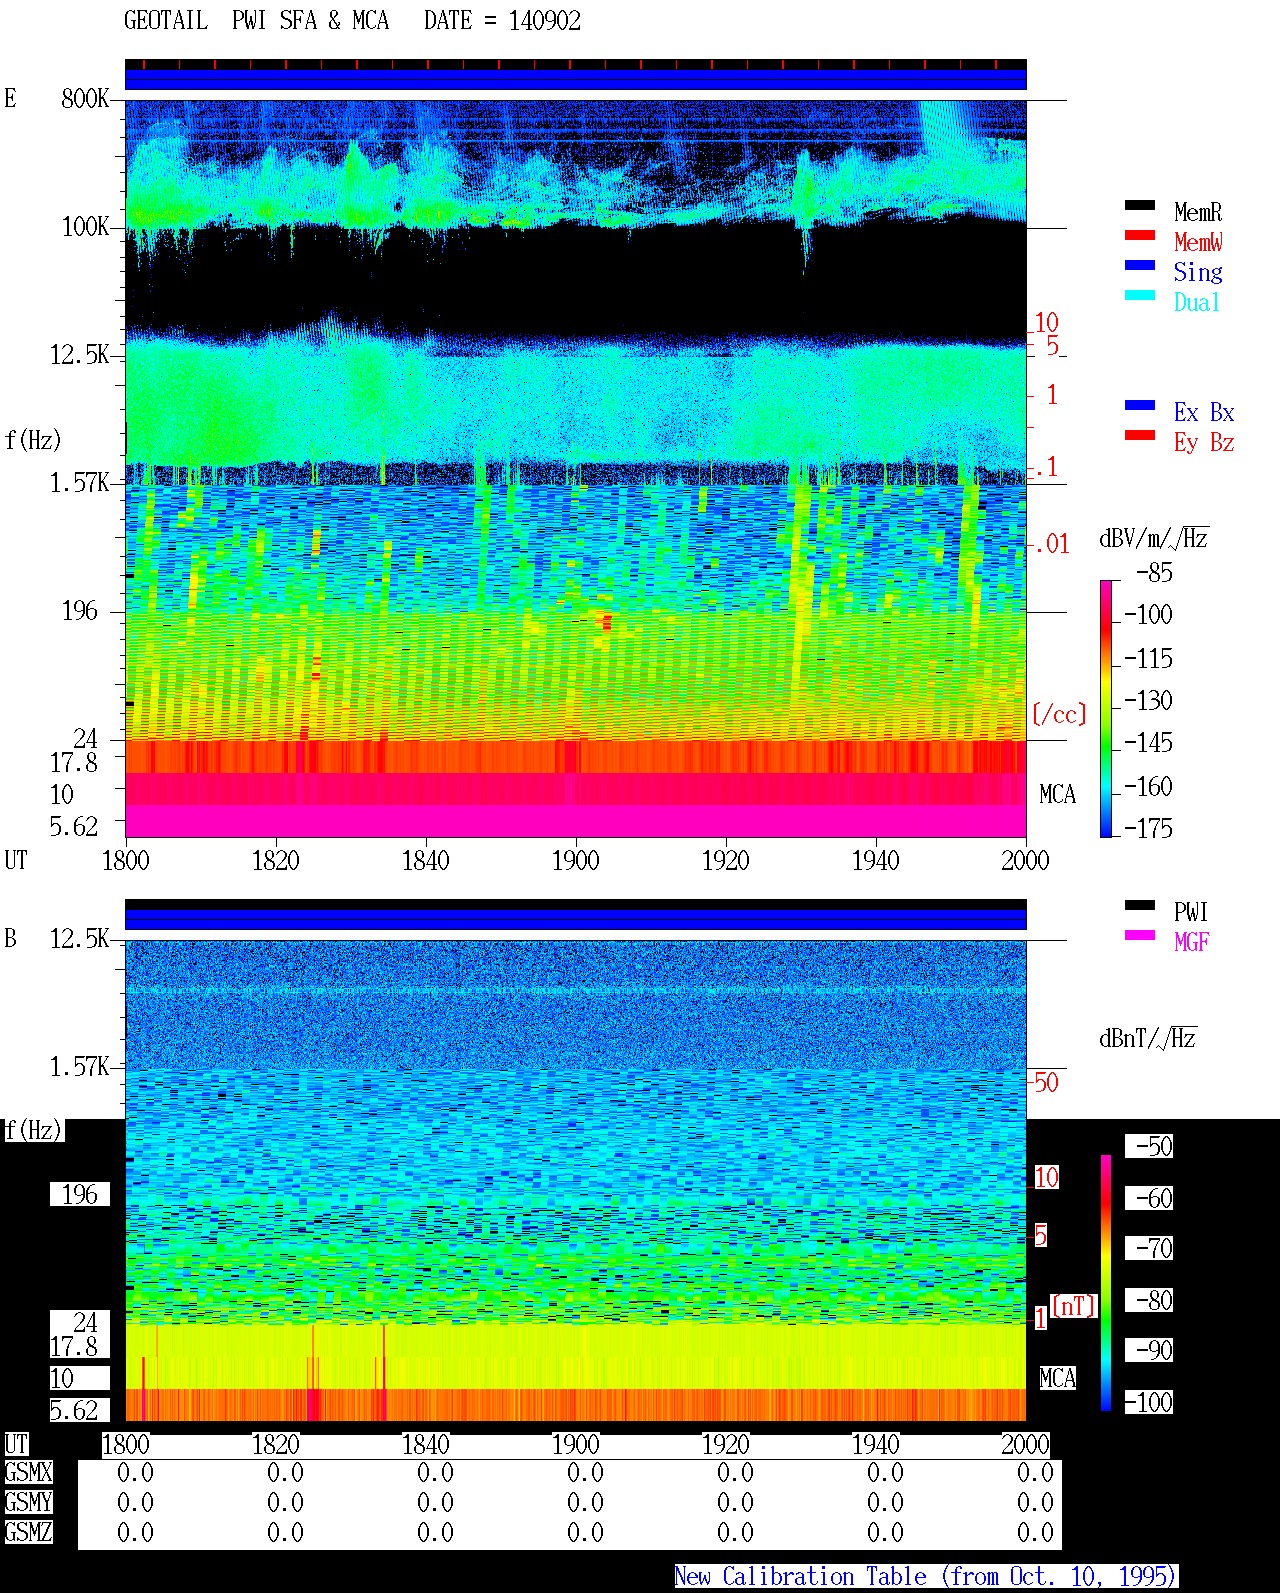This screenshot has height=1593, width=1280.
Task: Click the B panel '1.57K' axis label
Action: [80, 1067]
